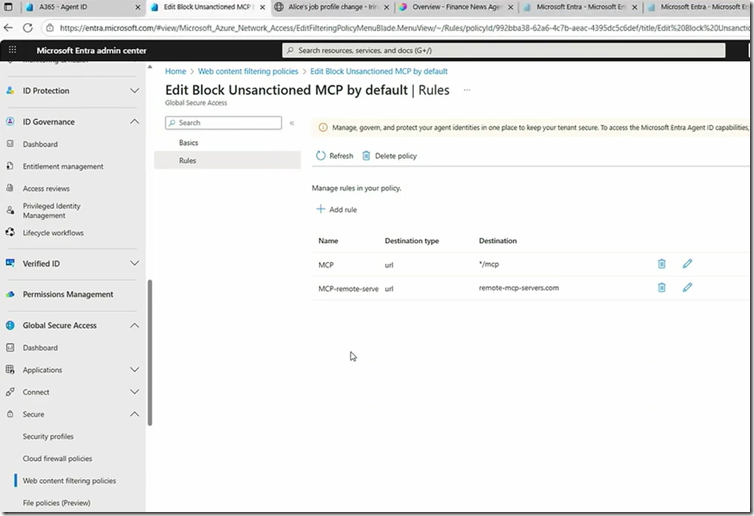Open the app launcher waffle icon

pyautogui.click(x=13, y=50)
